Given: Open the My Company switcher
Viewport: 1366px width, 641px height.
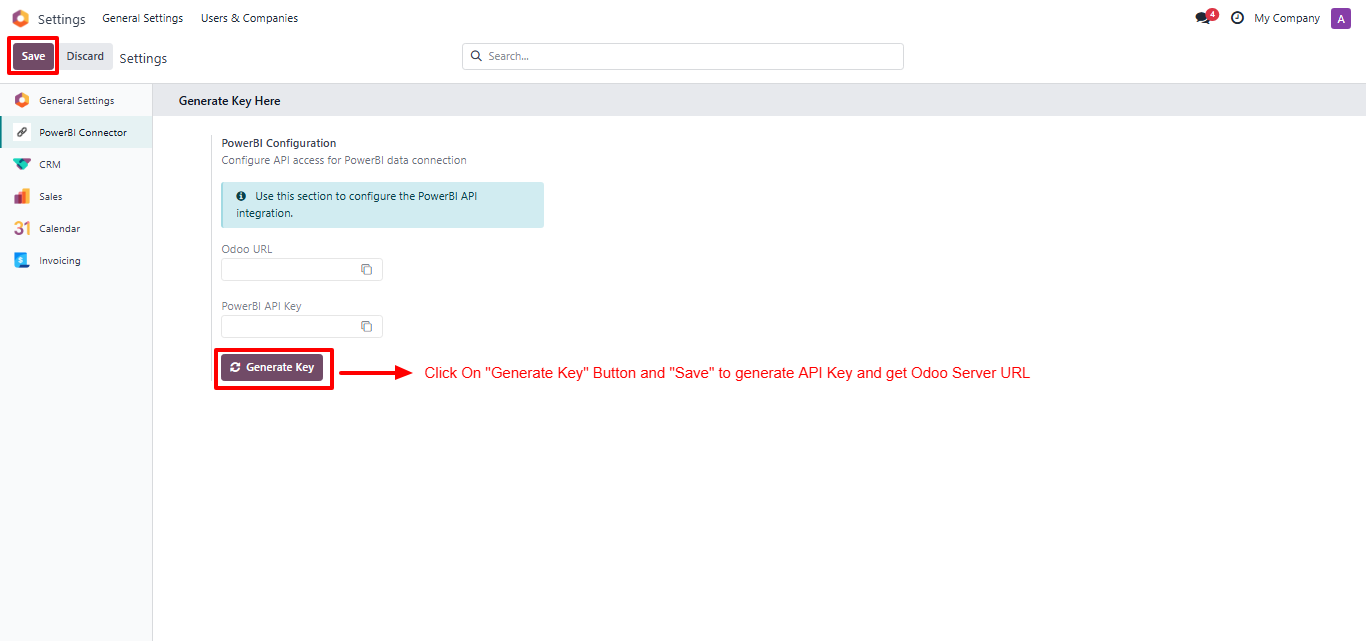Looking at the screenshot, I should [x=1287, y=18].
